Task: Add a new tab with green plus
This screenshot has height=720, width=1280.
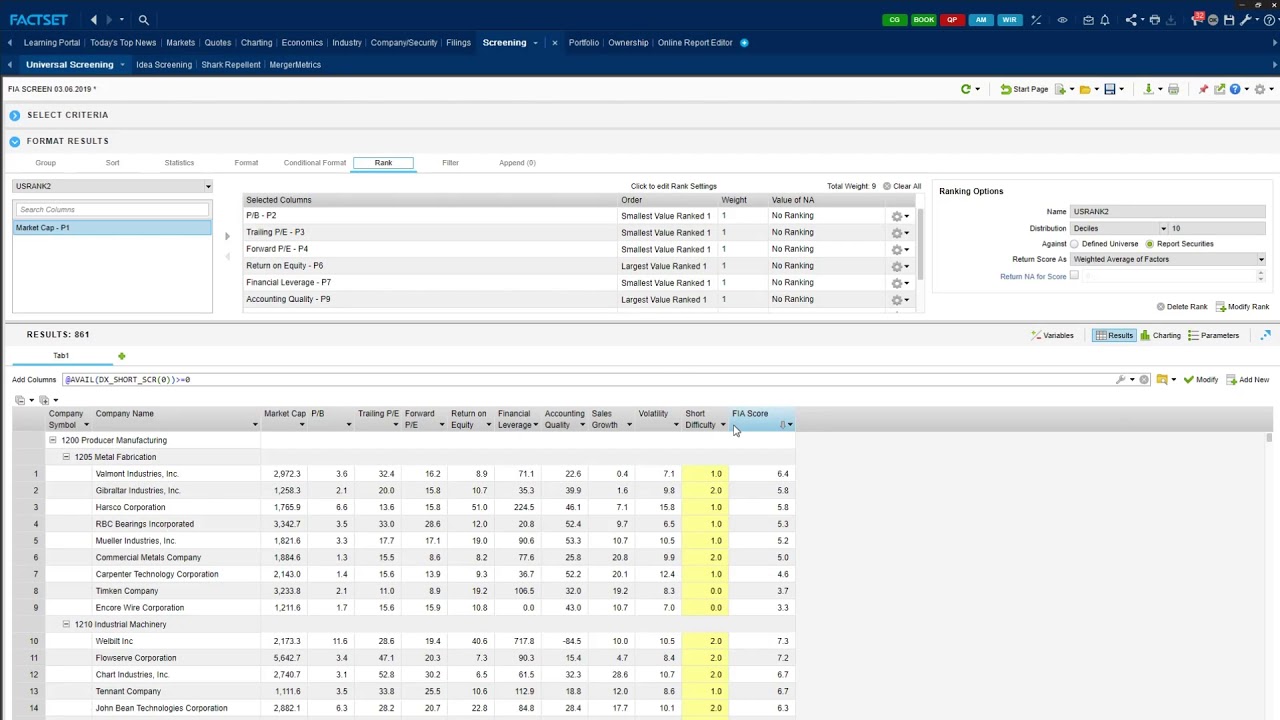Action: (121, 356)
